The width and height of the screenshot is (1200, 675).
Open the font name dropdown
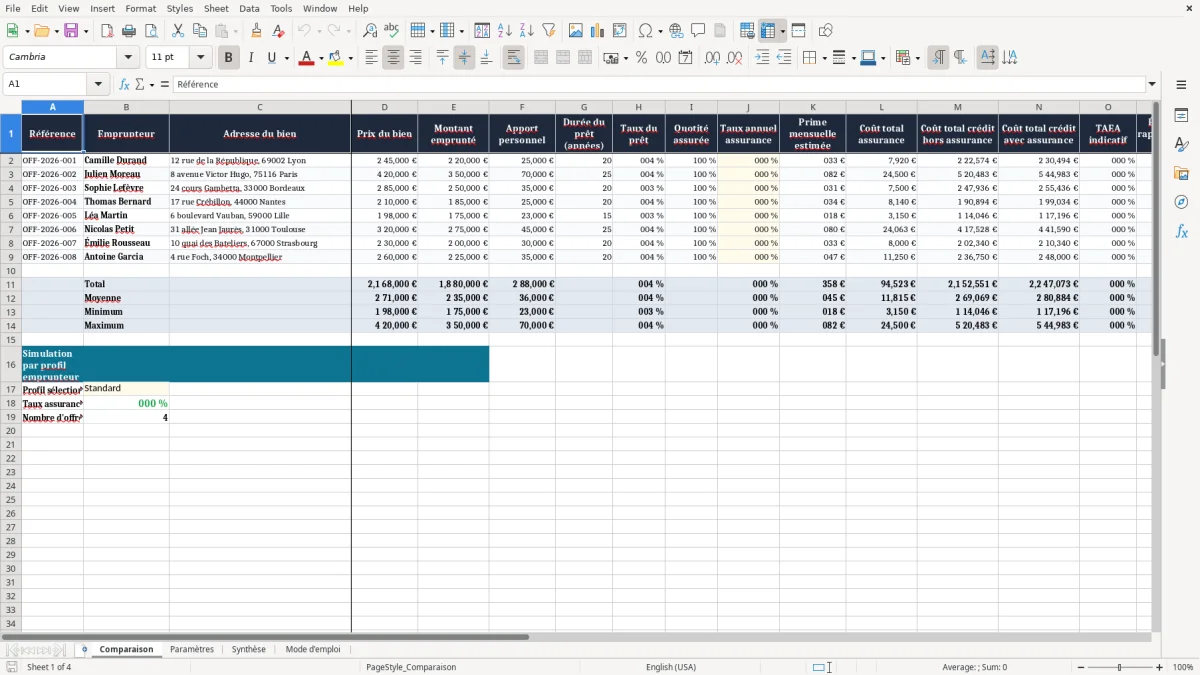pyautogui.click(x=128, y=58)
